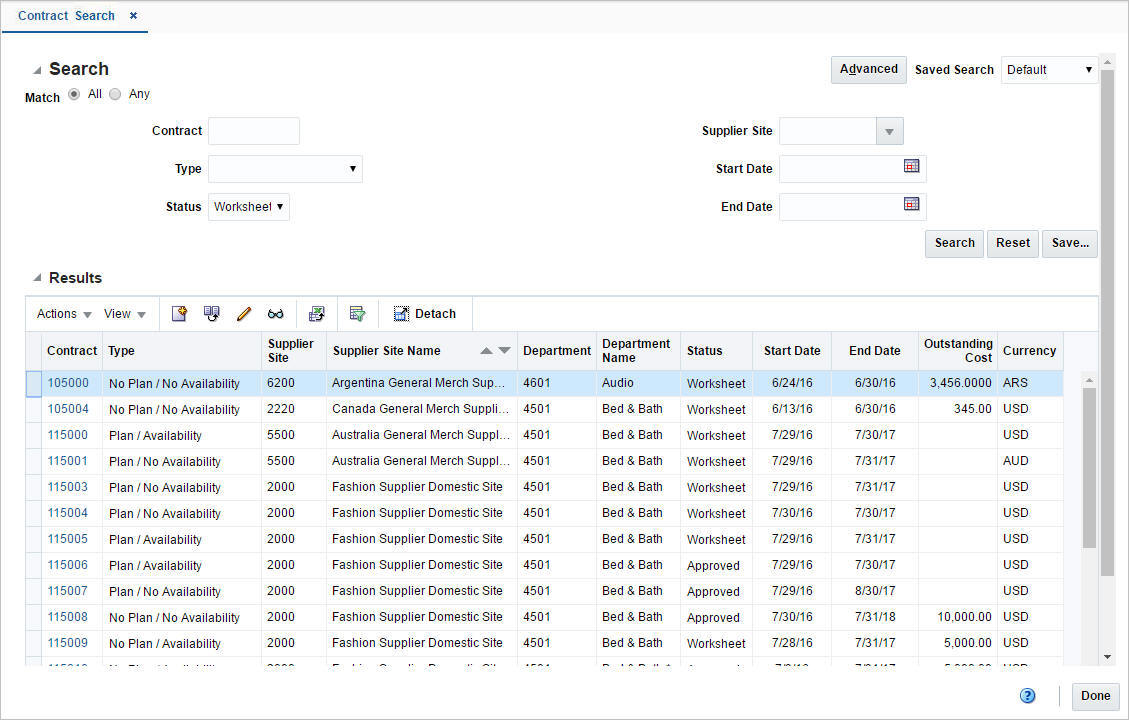This screenshot has width=1129, height=720.
Task: Toggle the Query by Example filter icon
Action: pos(358,313)
